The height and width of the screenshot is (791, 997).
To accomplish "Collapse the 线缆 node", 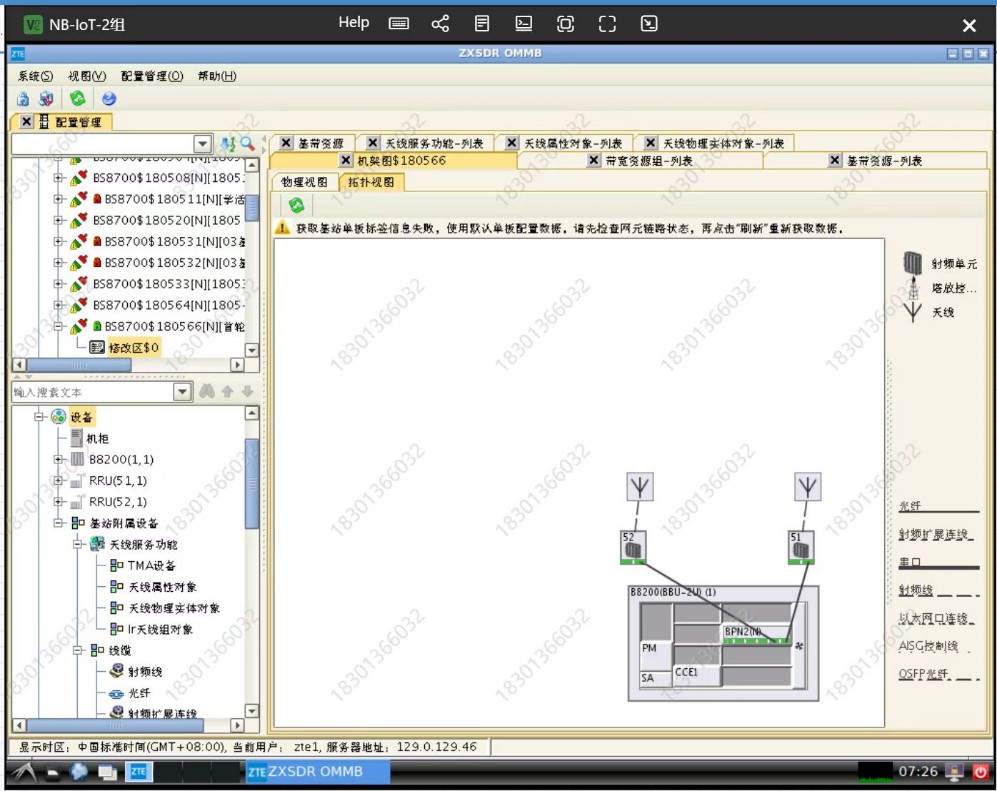I will [x=77, y=650].
